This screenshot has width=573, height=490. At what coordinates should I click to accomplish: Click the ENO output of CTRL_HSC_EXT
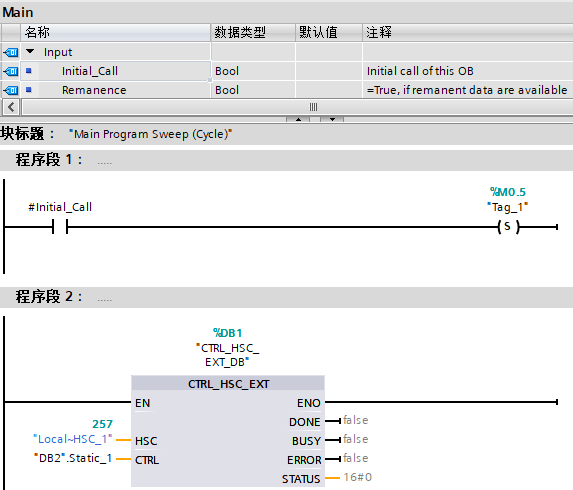point(309,403)
